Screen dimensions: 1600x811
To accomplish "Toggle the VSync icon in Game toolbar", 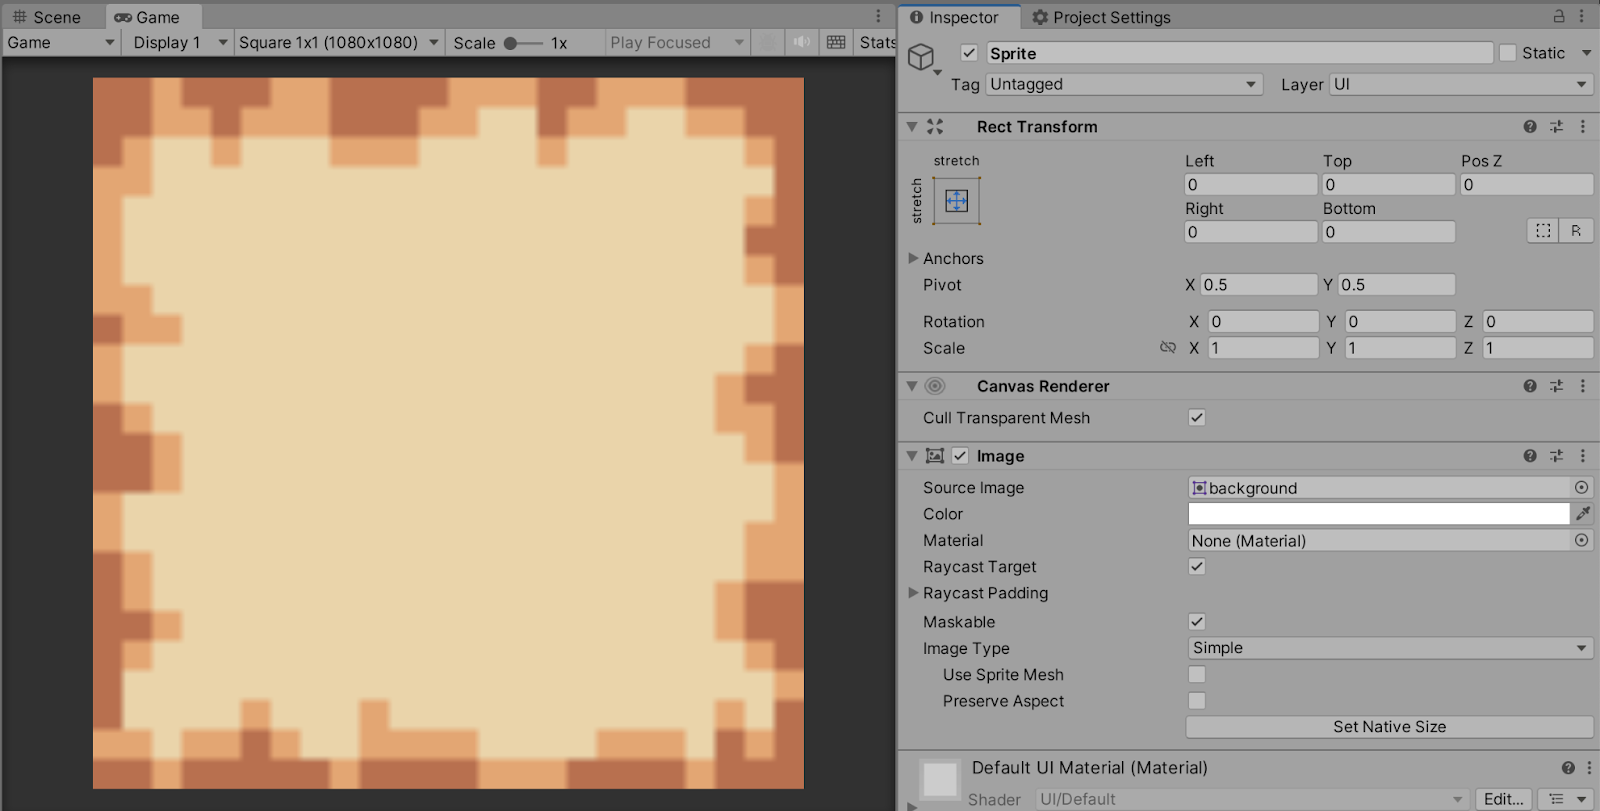I will 768,42.
